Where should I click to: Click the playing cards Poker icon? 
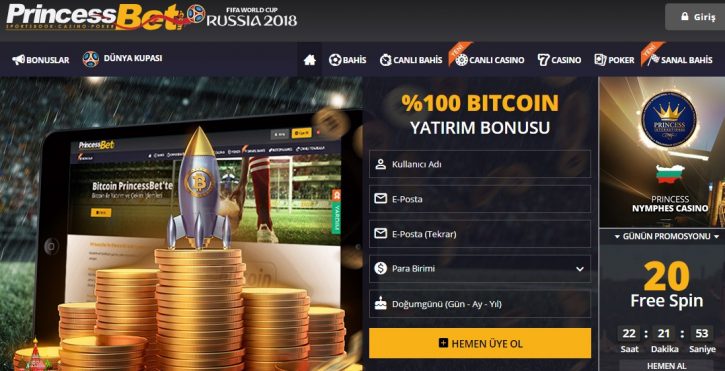point(600,60)
